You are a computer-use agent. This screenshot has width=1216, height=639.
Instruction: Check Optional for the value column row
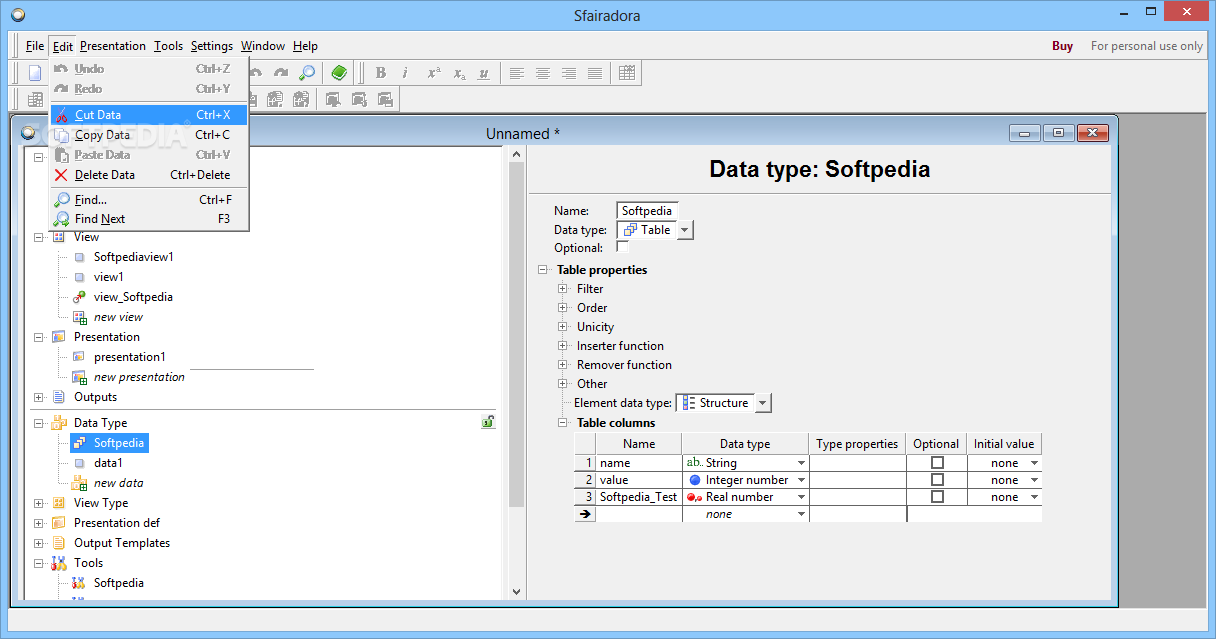937,480
